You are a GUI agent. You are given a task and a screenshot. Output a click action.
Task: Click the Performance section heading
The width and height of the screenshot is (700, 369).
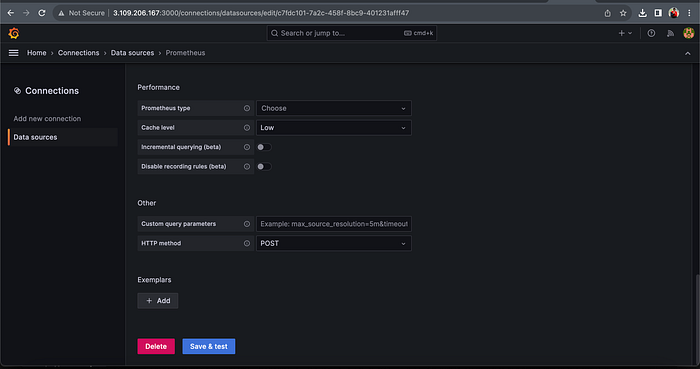[x=158, y=87]
